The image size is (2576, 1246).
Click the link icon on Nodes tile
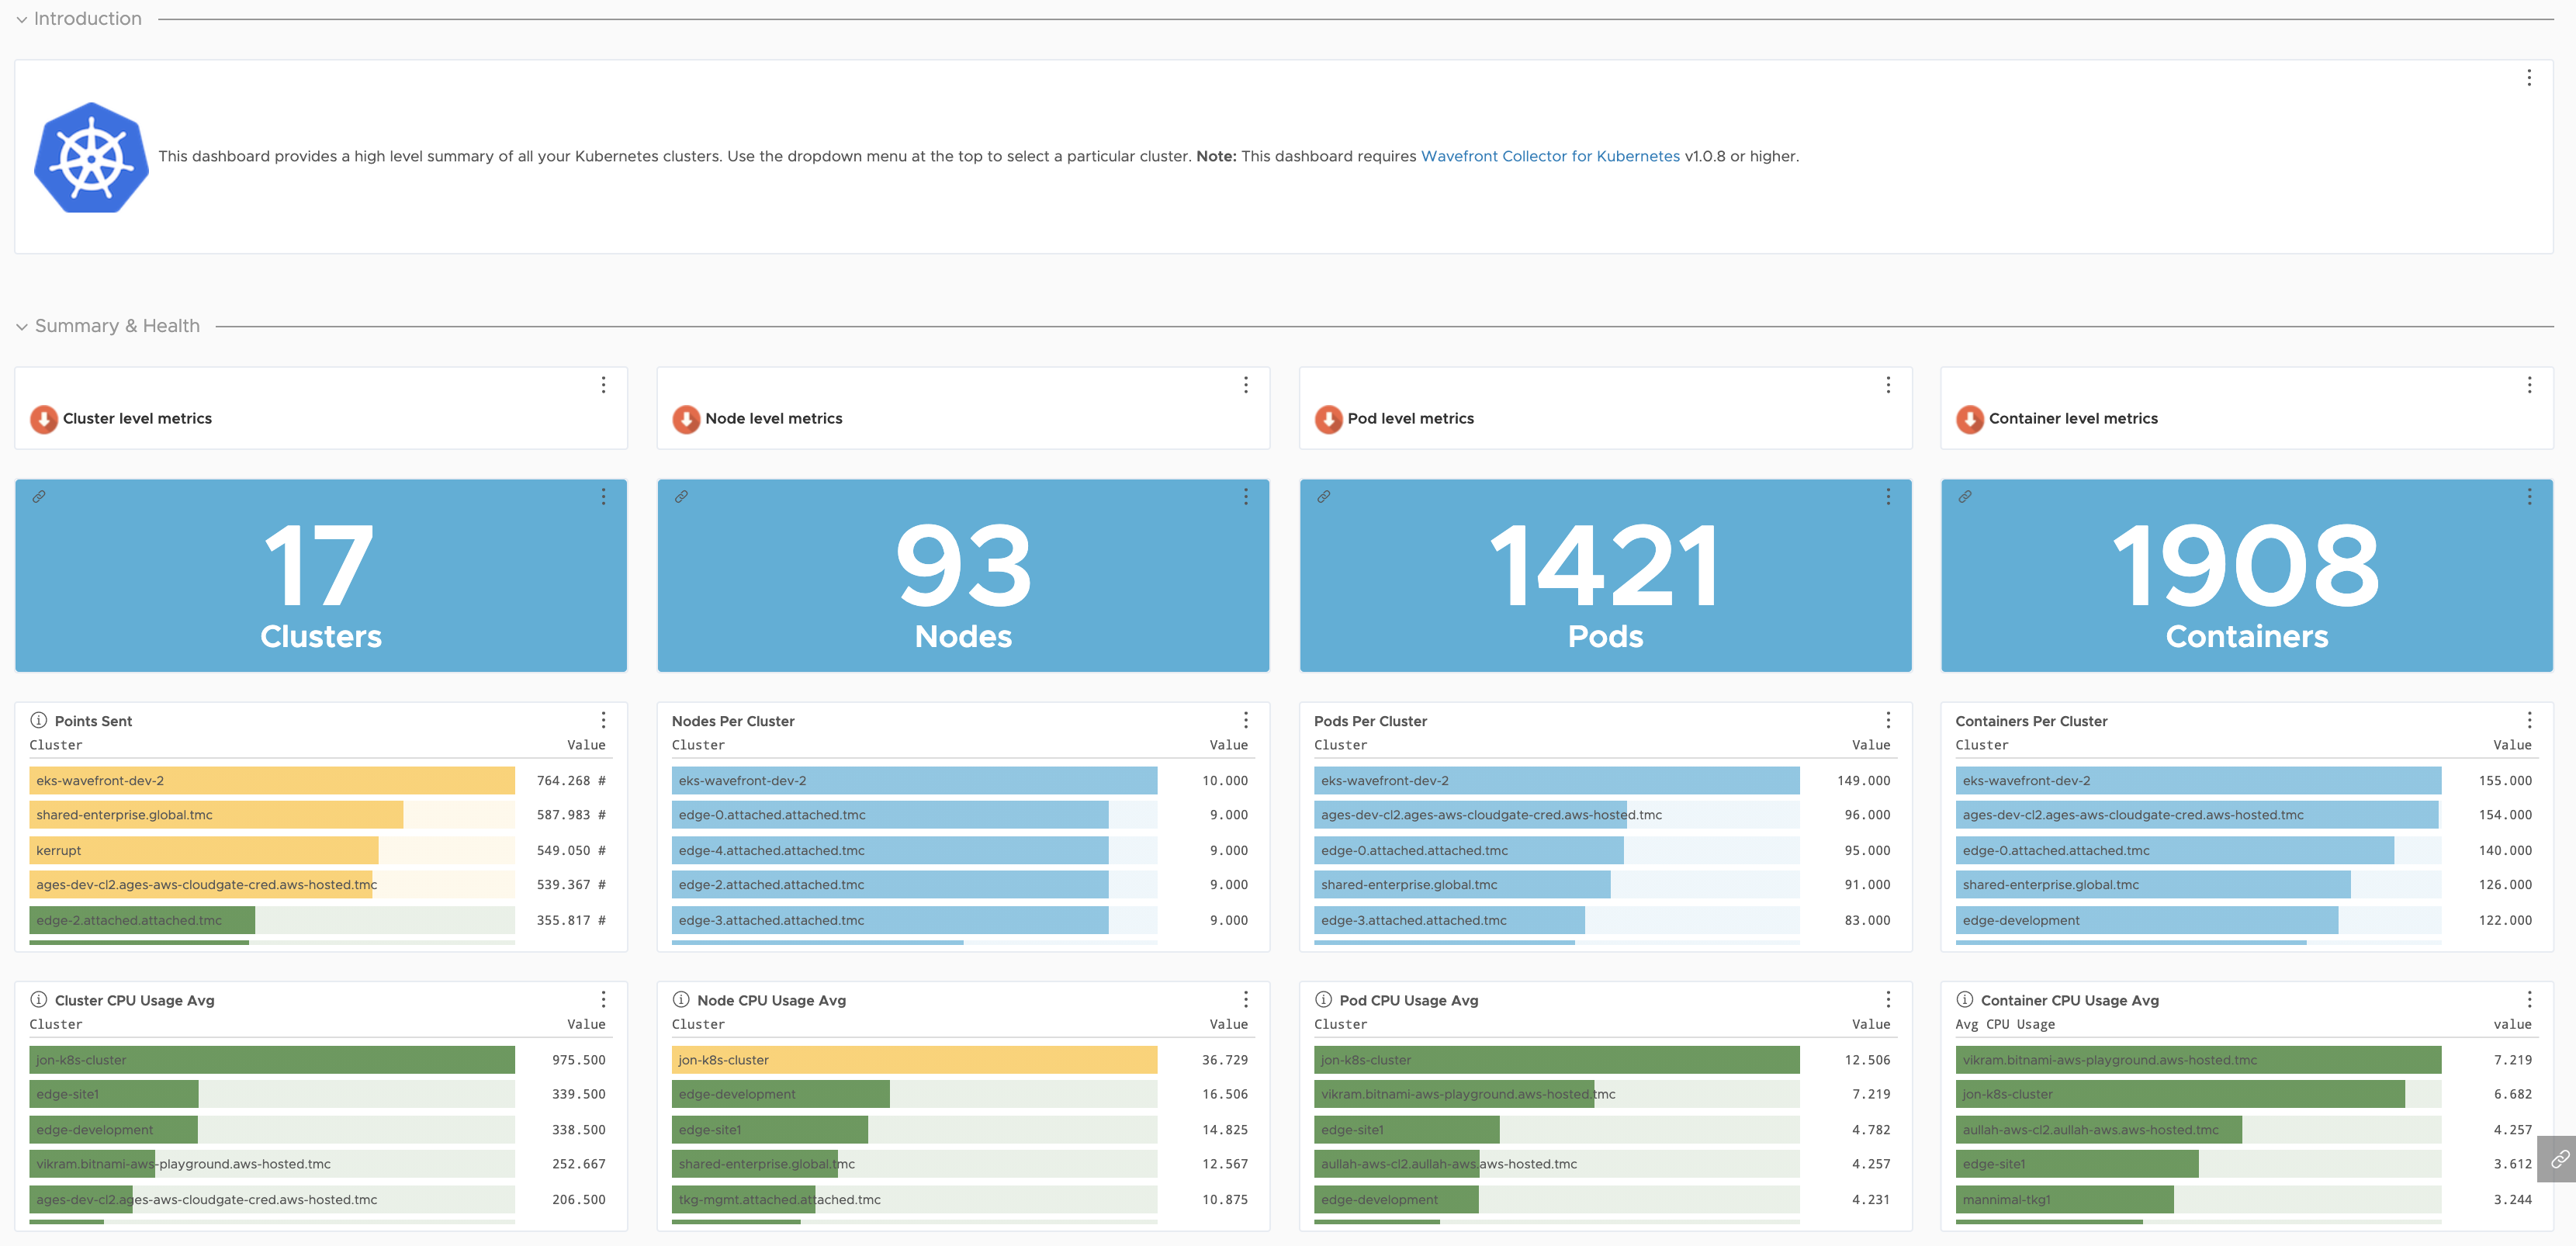point(681,496)
